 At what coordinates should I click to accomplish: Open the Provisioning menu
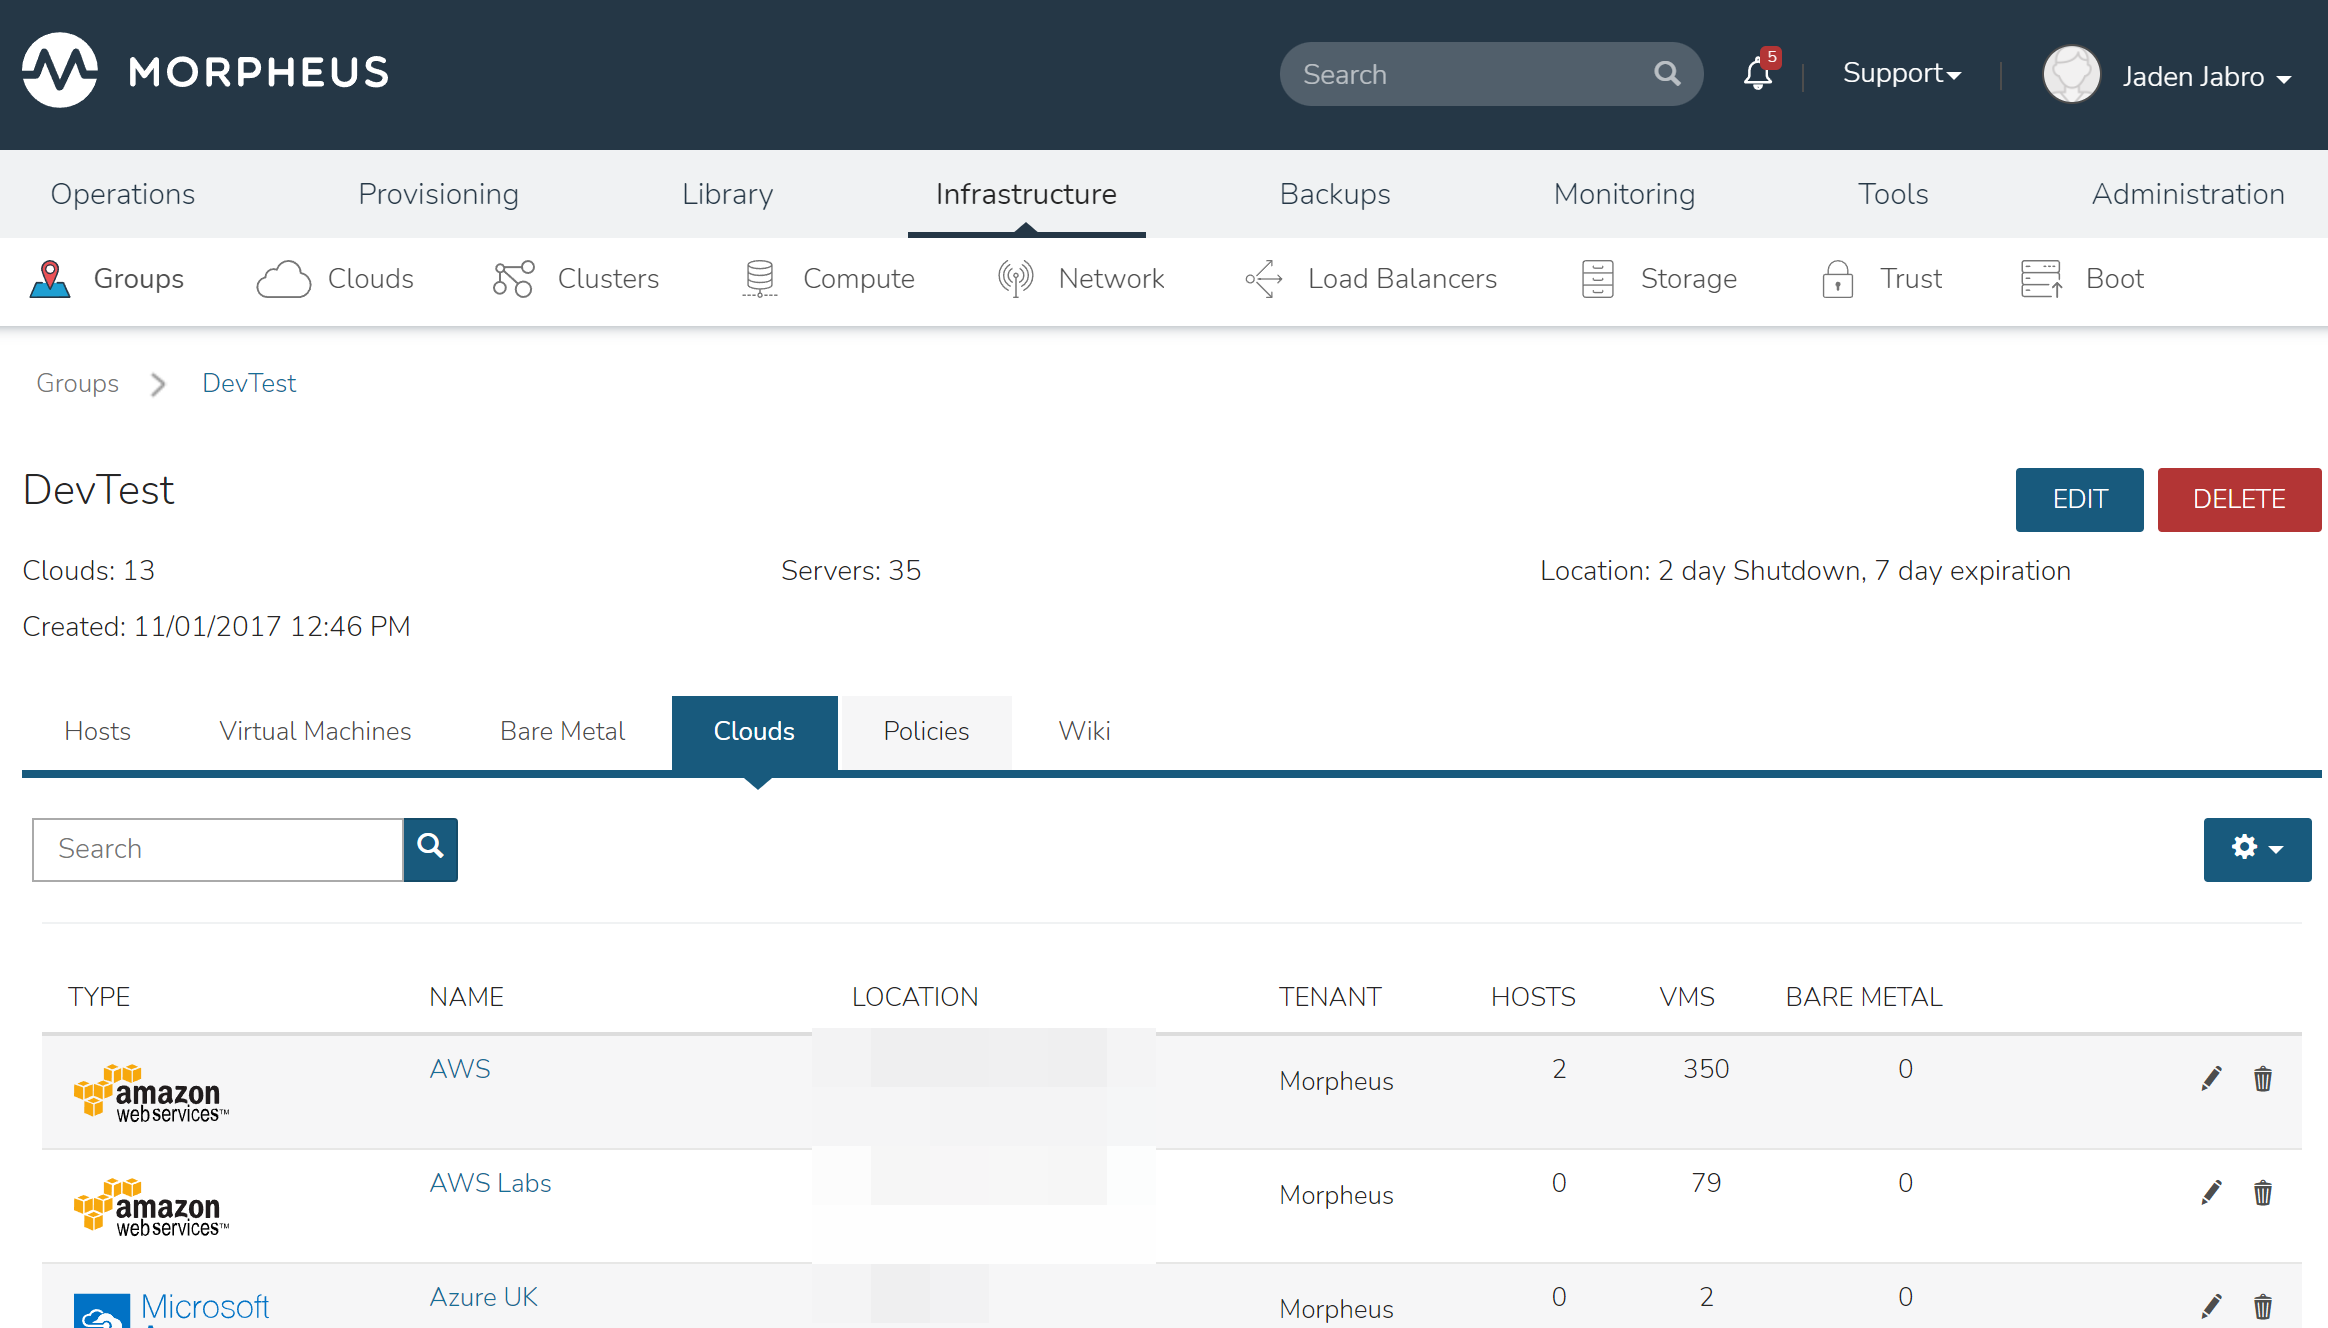438,194
